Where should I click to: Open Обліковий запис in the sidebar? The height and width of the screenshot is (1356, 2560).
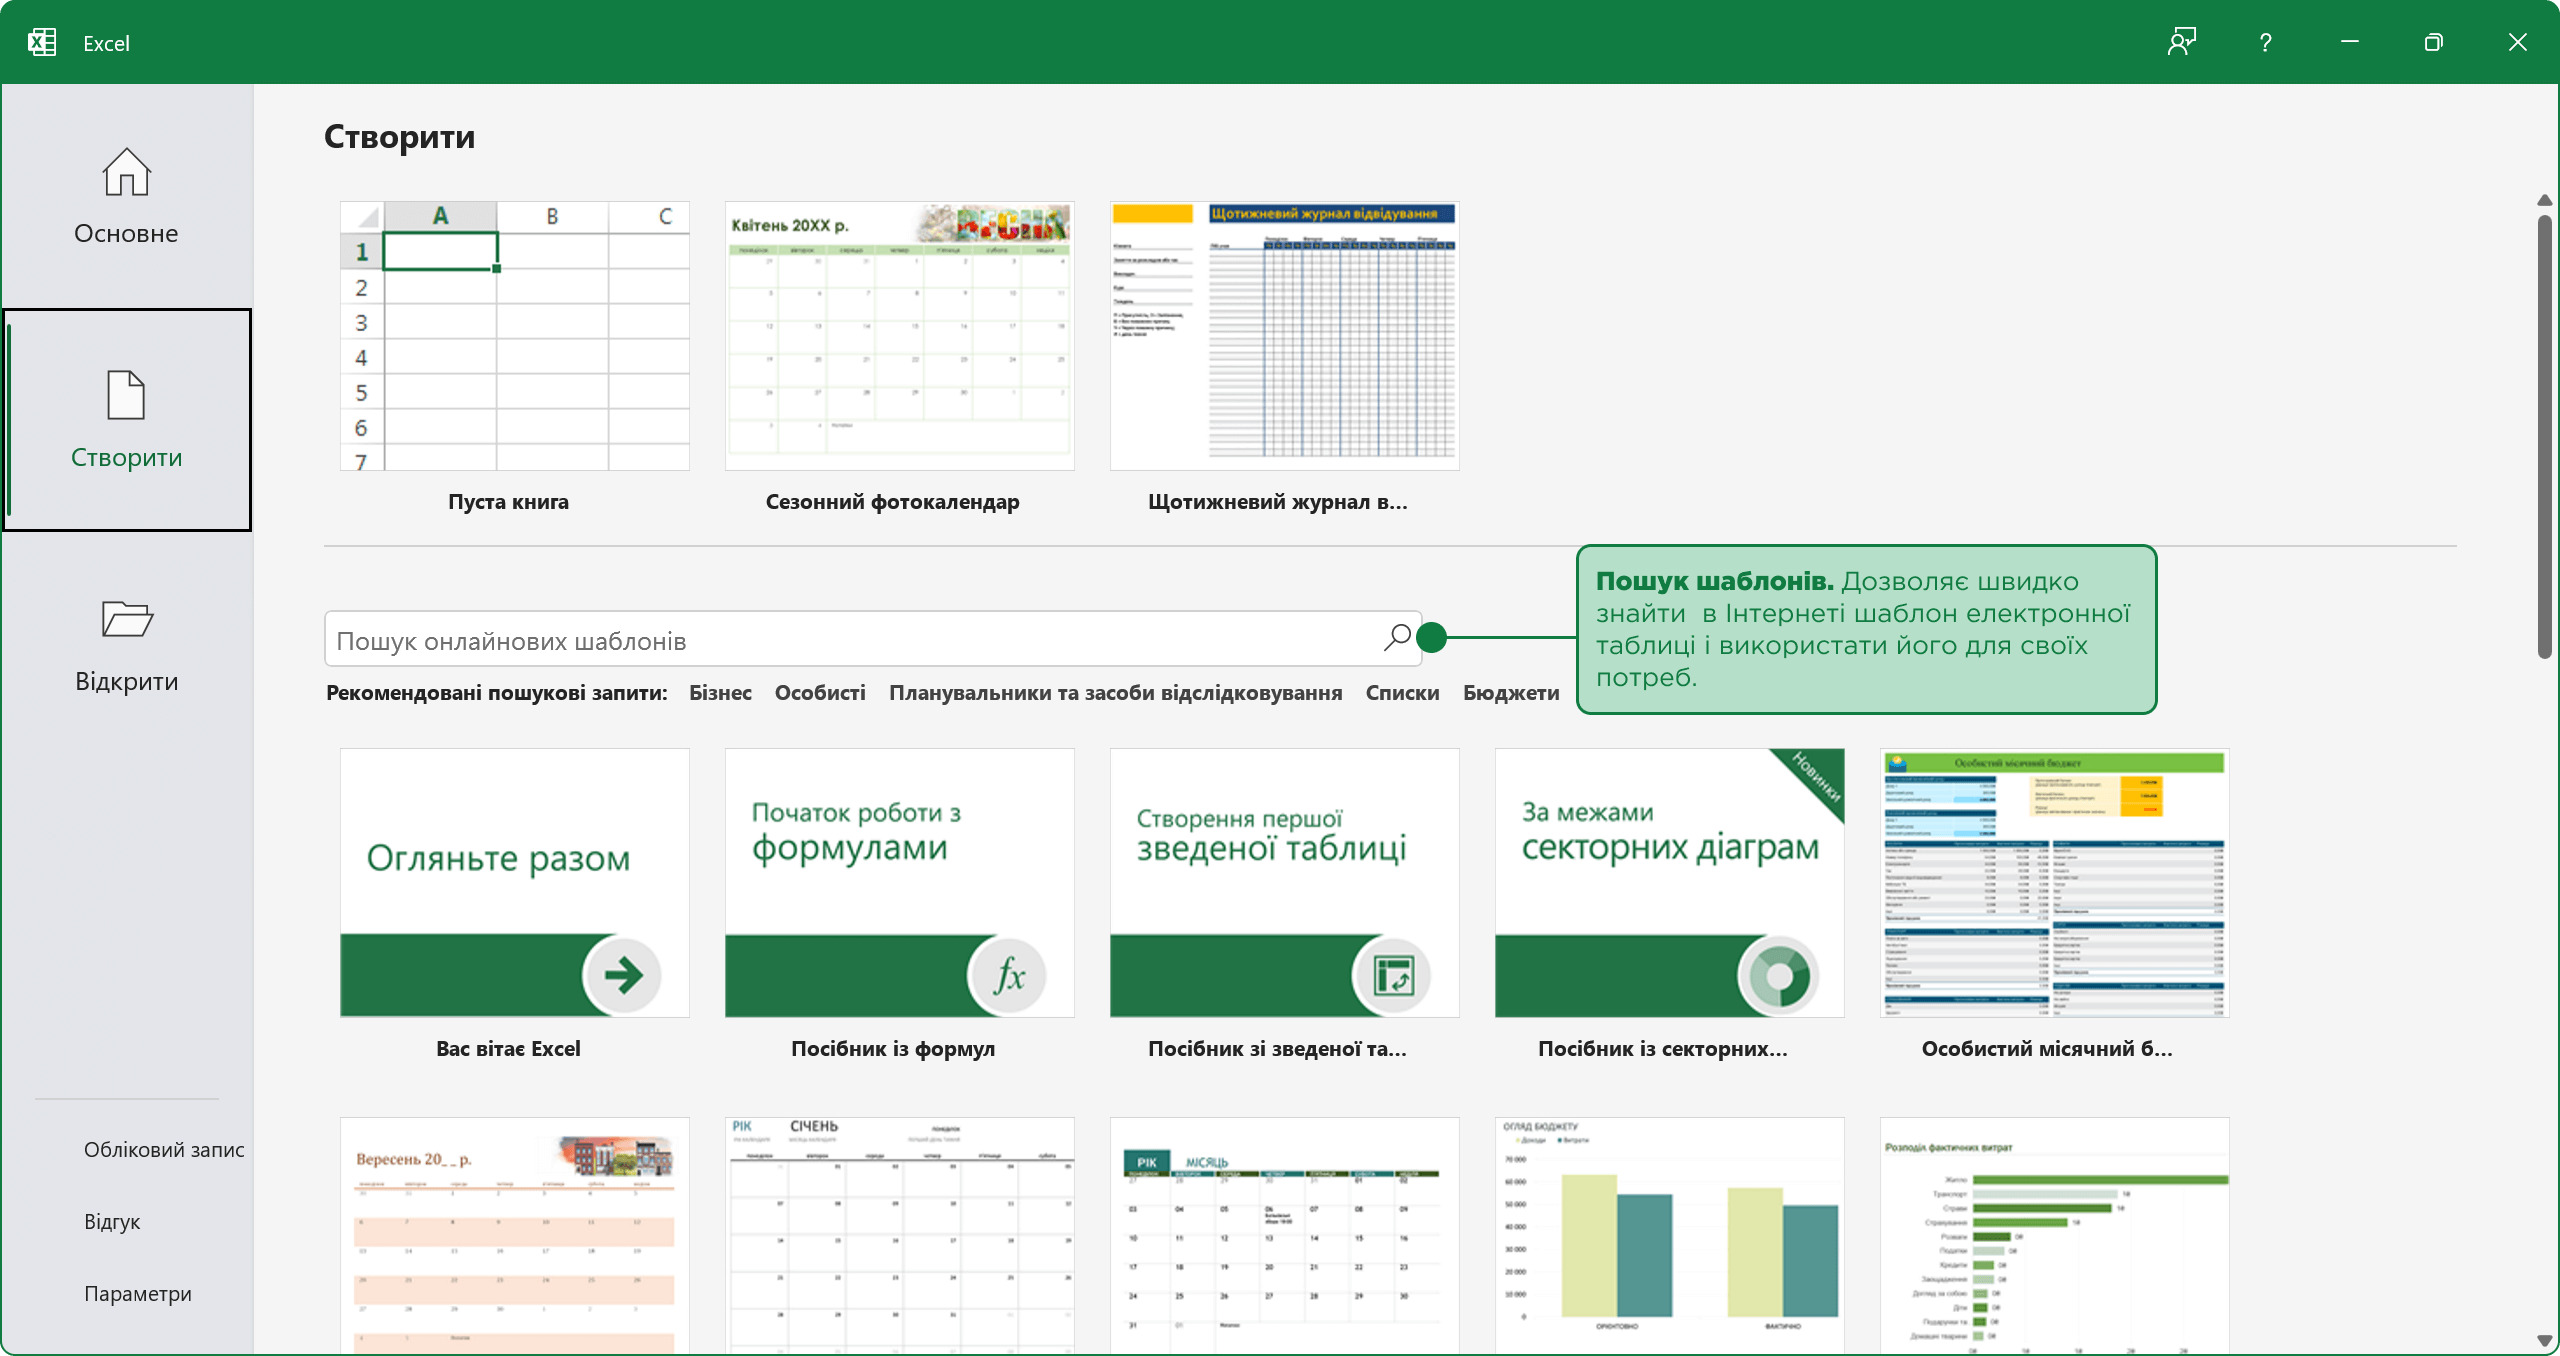coord(164,1150)
